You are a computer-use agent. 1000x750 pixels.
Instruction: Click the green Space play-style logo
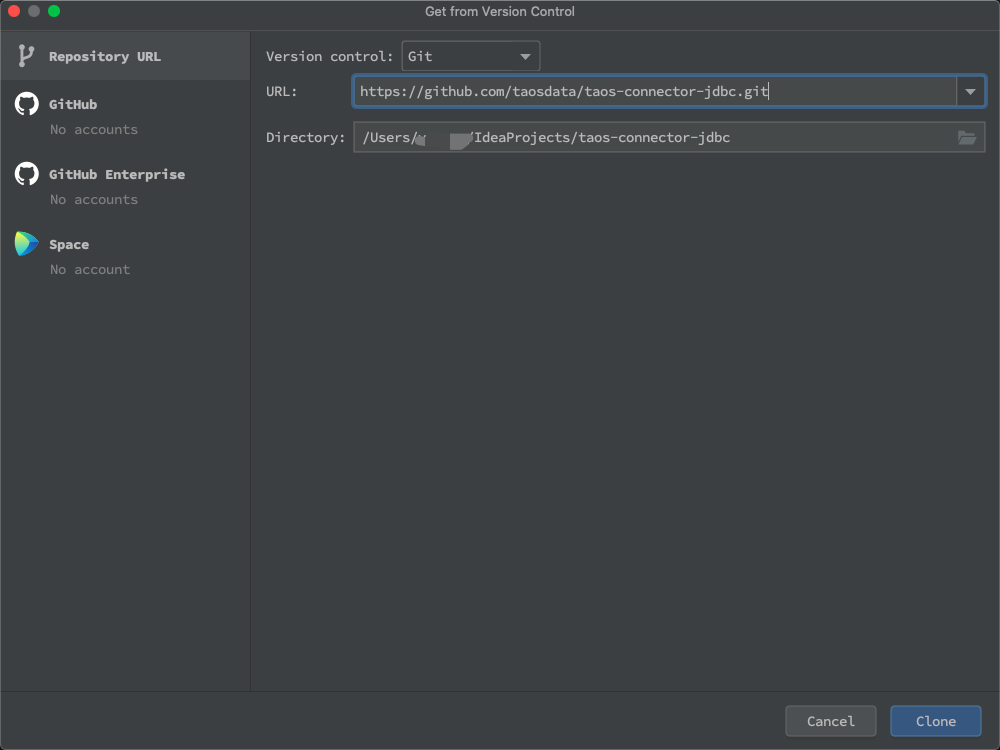click(25, 244)
